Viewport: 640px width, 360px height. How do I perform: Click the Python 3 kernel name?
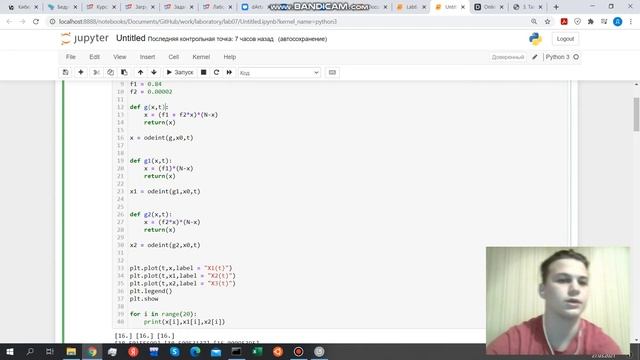click(557, 57)
